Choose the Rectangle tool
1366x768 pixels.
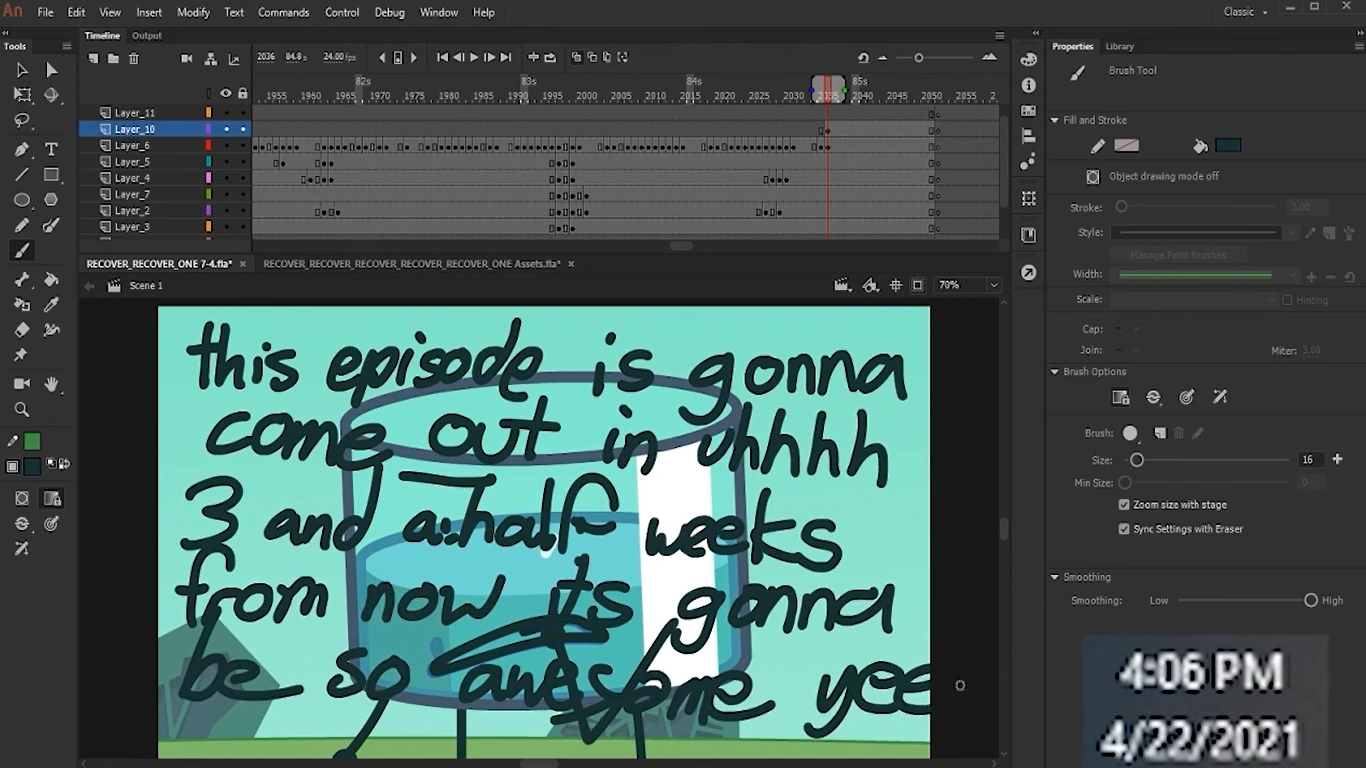pyautogui.click(x=52, y=174)
